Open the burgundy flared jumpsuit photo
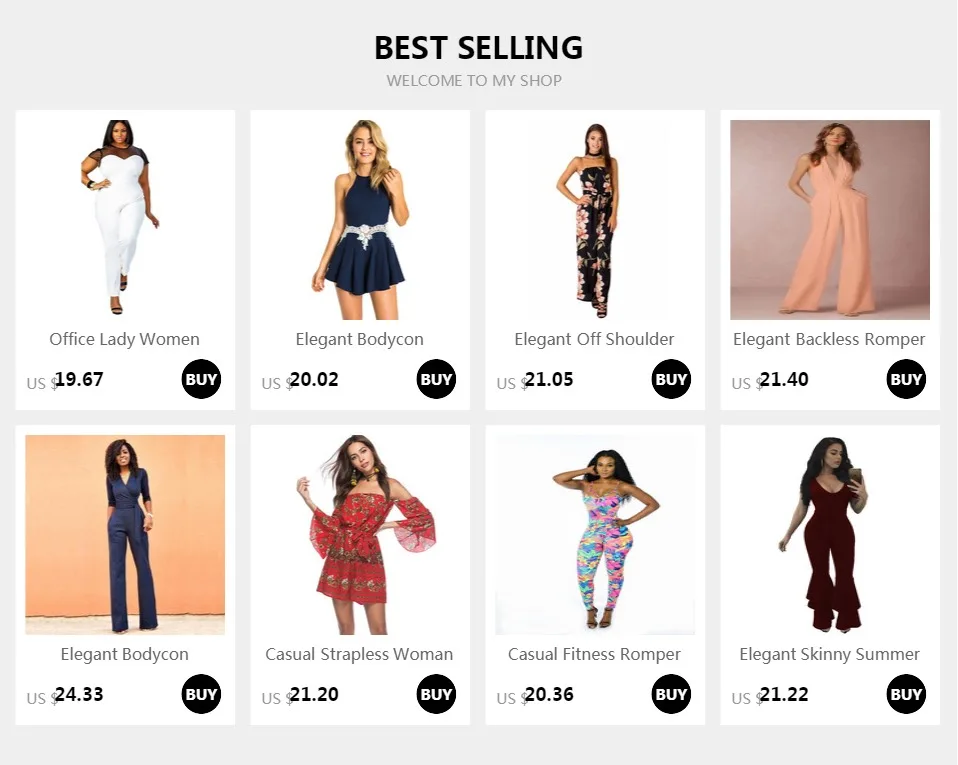The height and width of the screenshot is (765, 958). click(830, 534)
